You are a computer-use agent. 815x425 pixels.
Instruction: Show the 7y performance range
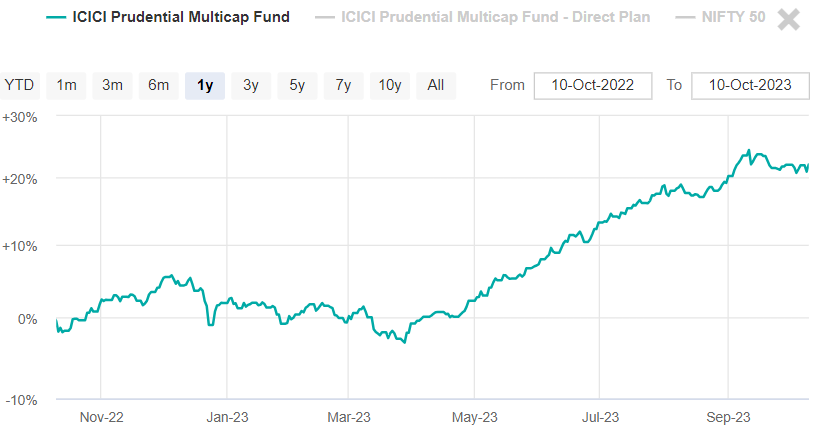click(343, 85)
